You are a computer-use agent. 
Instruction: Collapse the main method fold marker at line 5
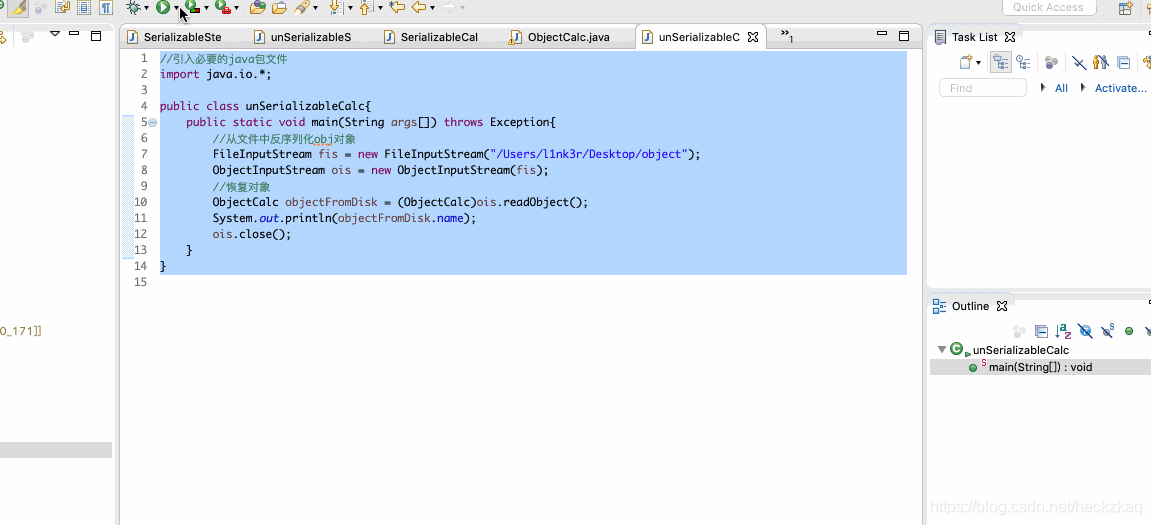point(153,122)
